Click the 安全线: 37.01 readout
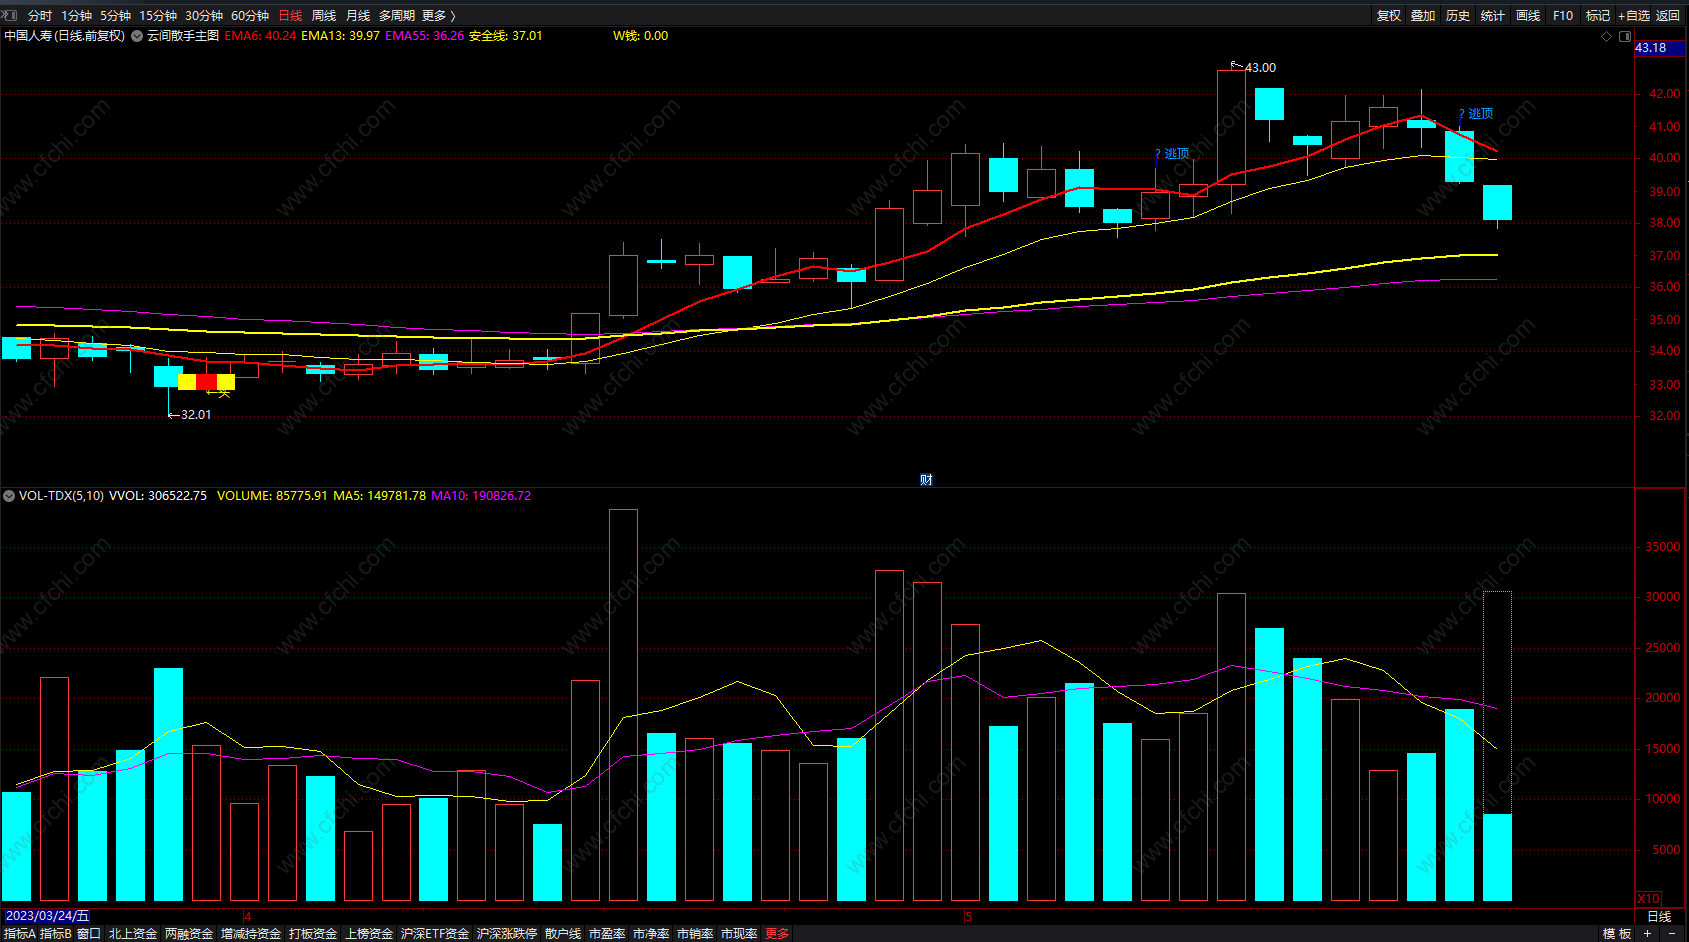 click(x=506, y=36)
